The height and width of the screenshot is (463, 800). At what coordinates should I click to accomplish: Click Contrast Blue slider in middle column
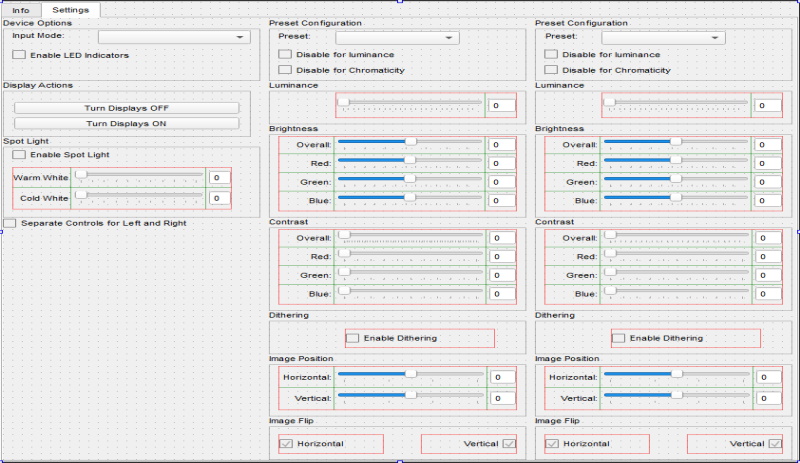coord(411,292)
